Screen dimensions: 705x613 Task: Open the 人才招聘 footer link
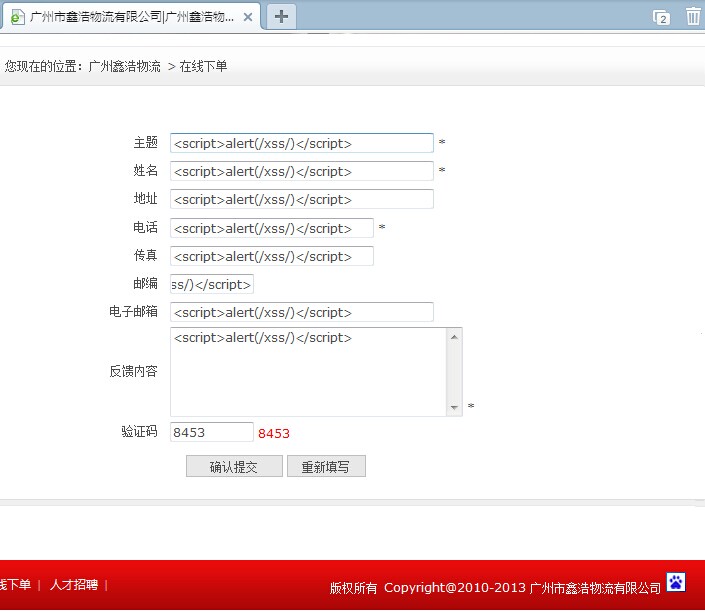(x=74, y=585)
